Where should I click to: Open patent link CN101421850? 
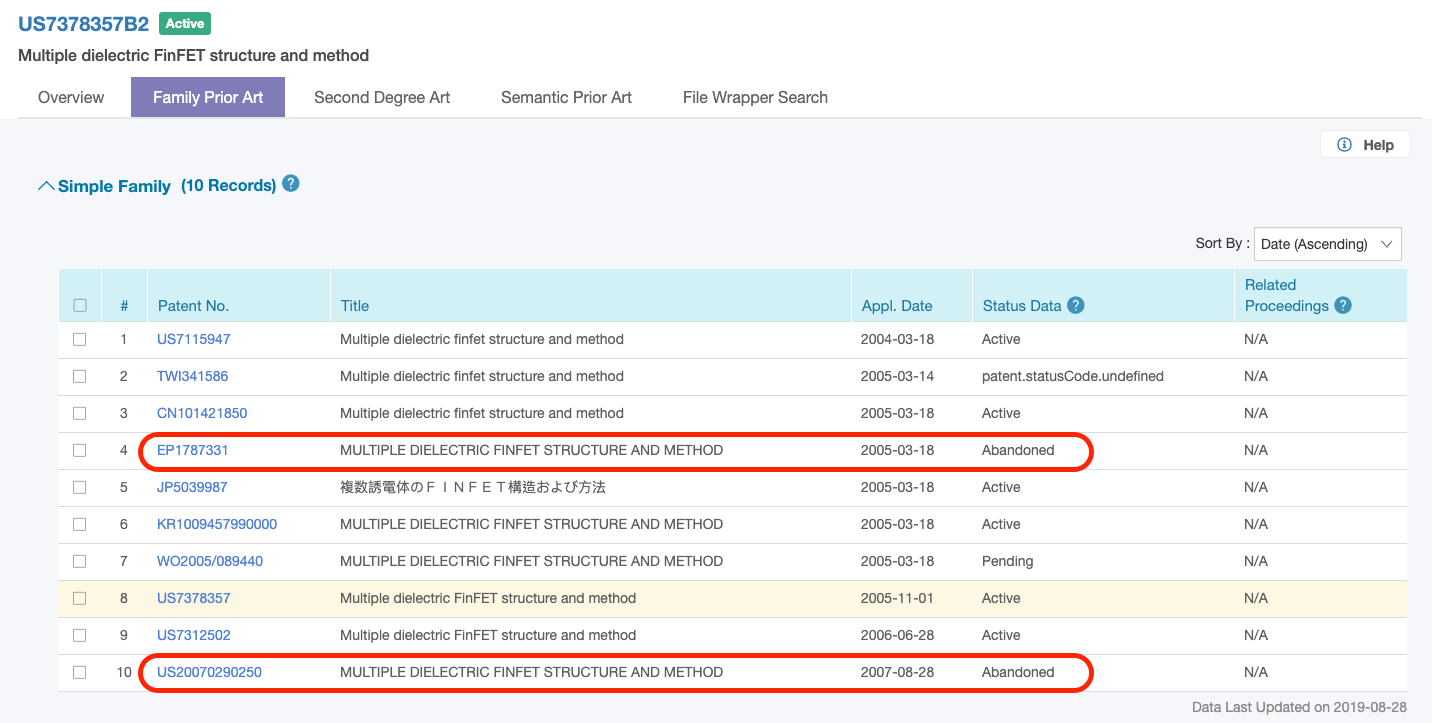point(202,413)
